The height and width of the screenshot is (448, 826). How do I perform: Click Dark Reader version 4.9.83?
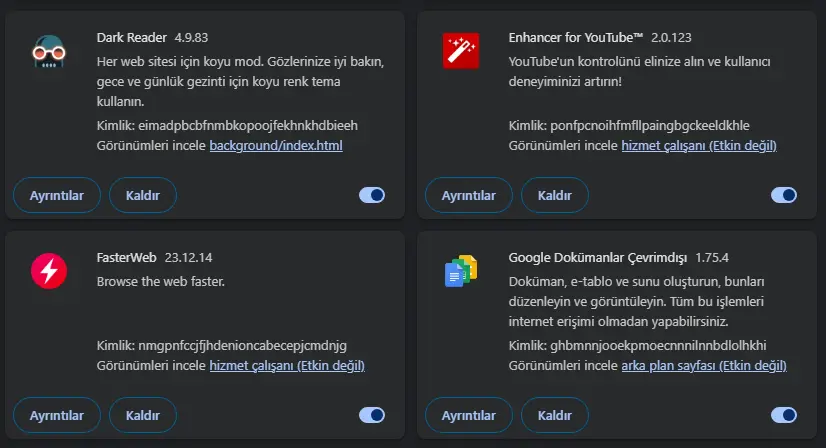tap(191, 37)
